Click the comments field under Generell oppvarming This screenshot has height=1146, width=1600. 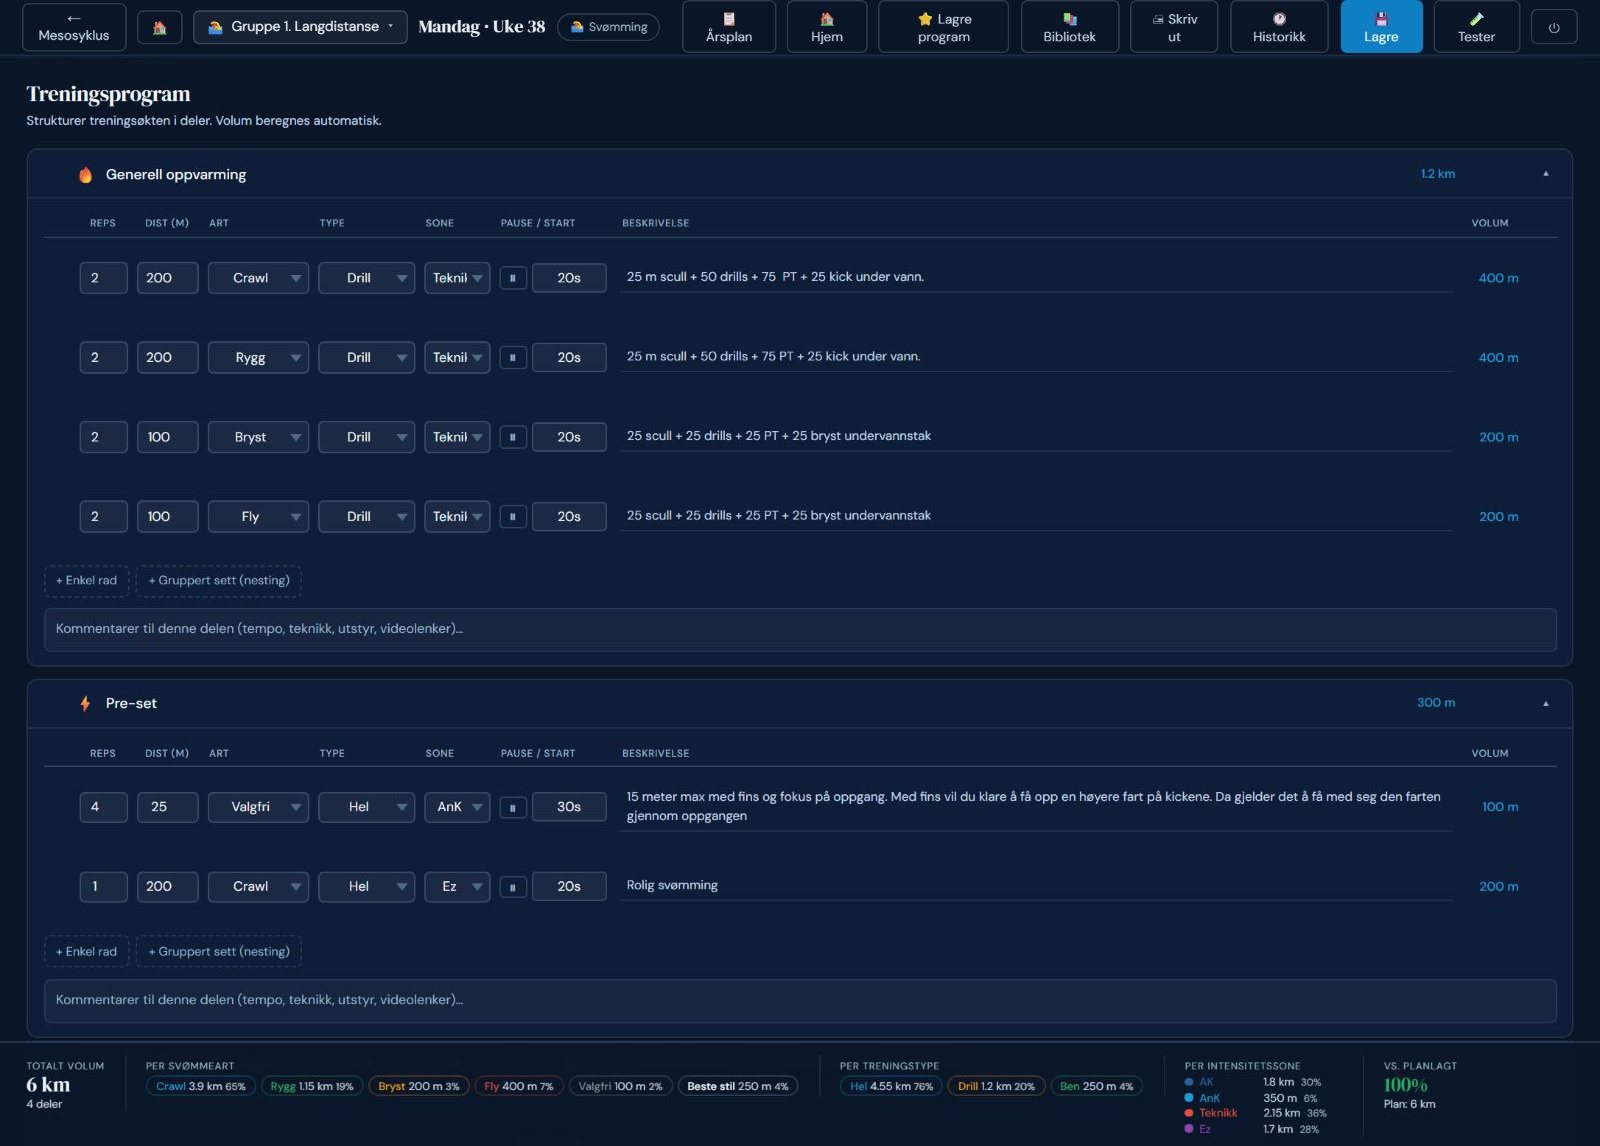click(x=800, y=629)
